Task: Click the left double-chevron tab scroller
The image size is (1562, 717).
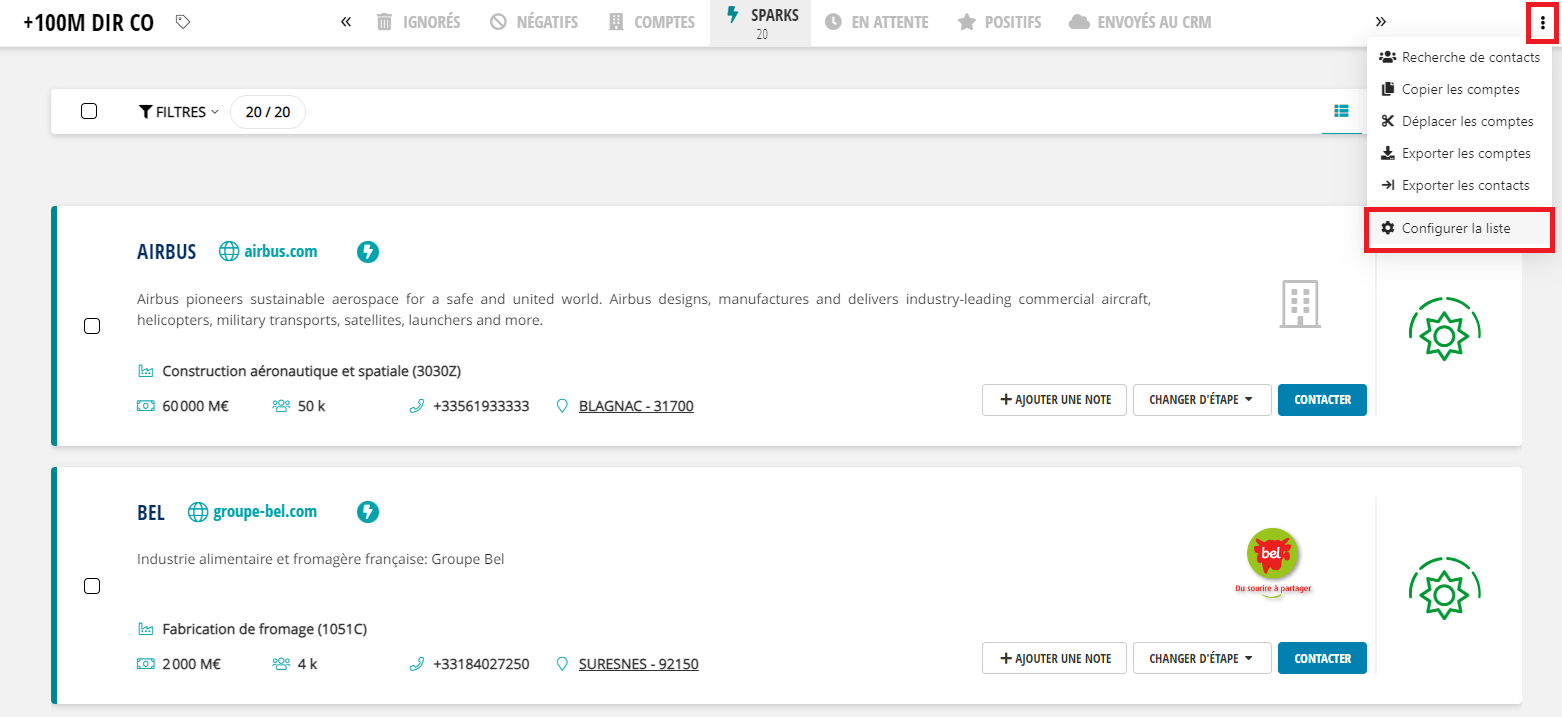Action: tap(346, 21)
